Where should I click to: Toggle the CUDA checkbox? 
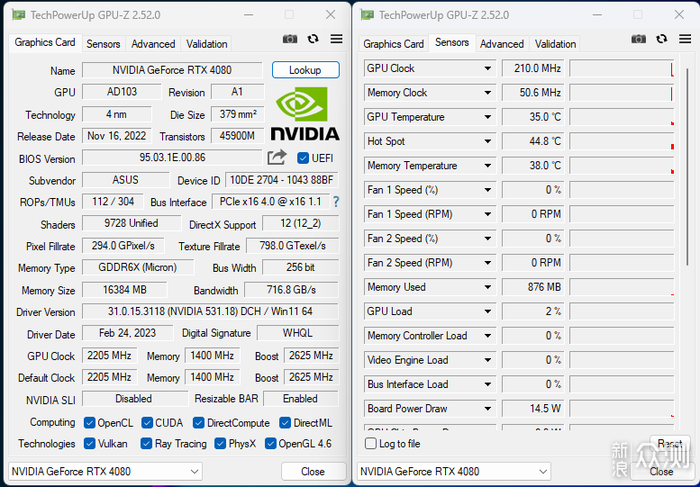coord(147,423)
